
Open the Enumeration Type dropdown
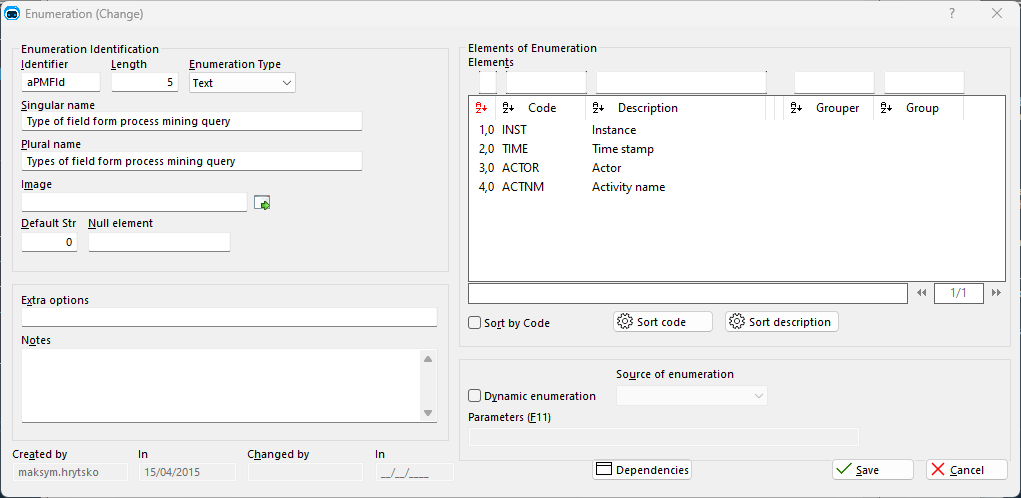(242, 83)
